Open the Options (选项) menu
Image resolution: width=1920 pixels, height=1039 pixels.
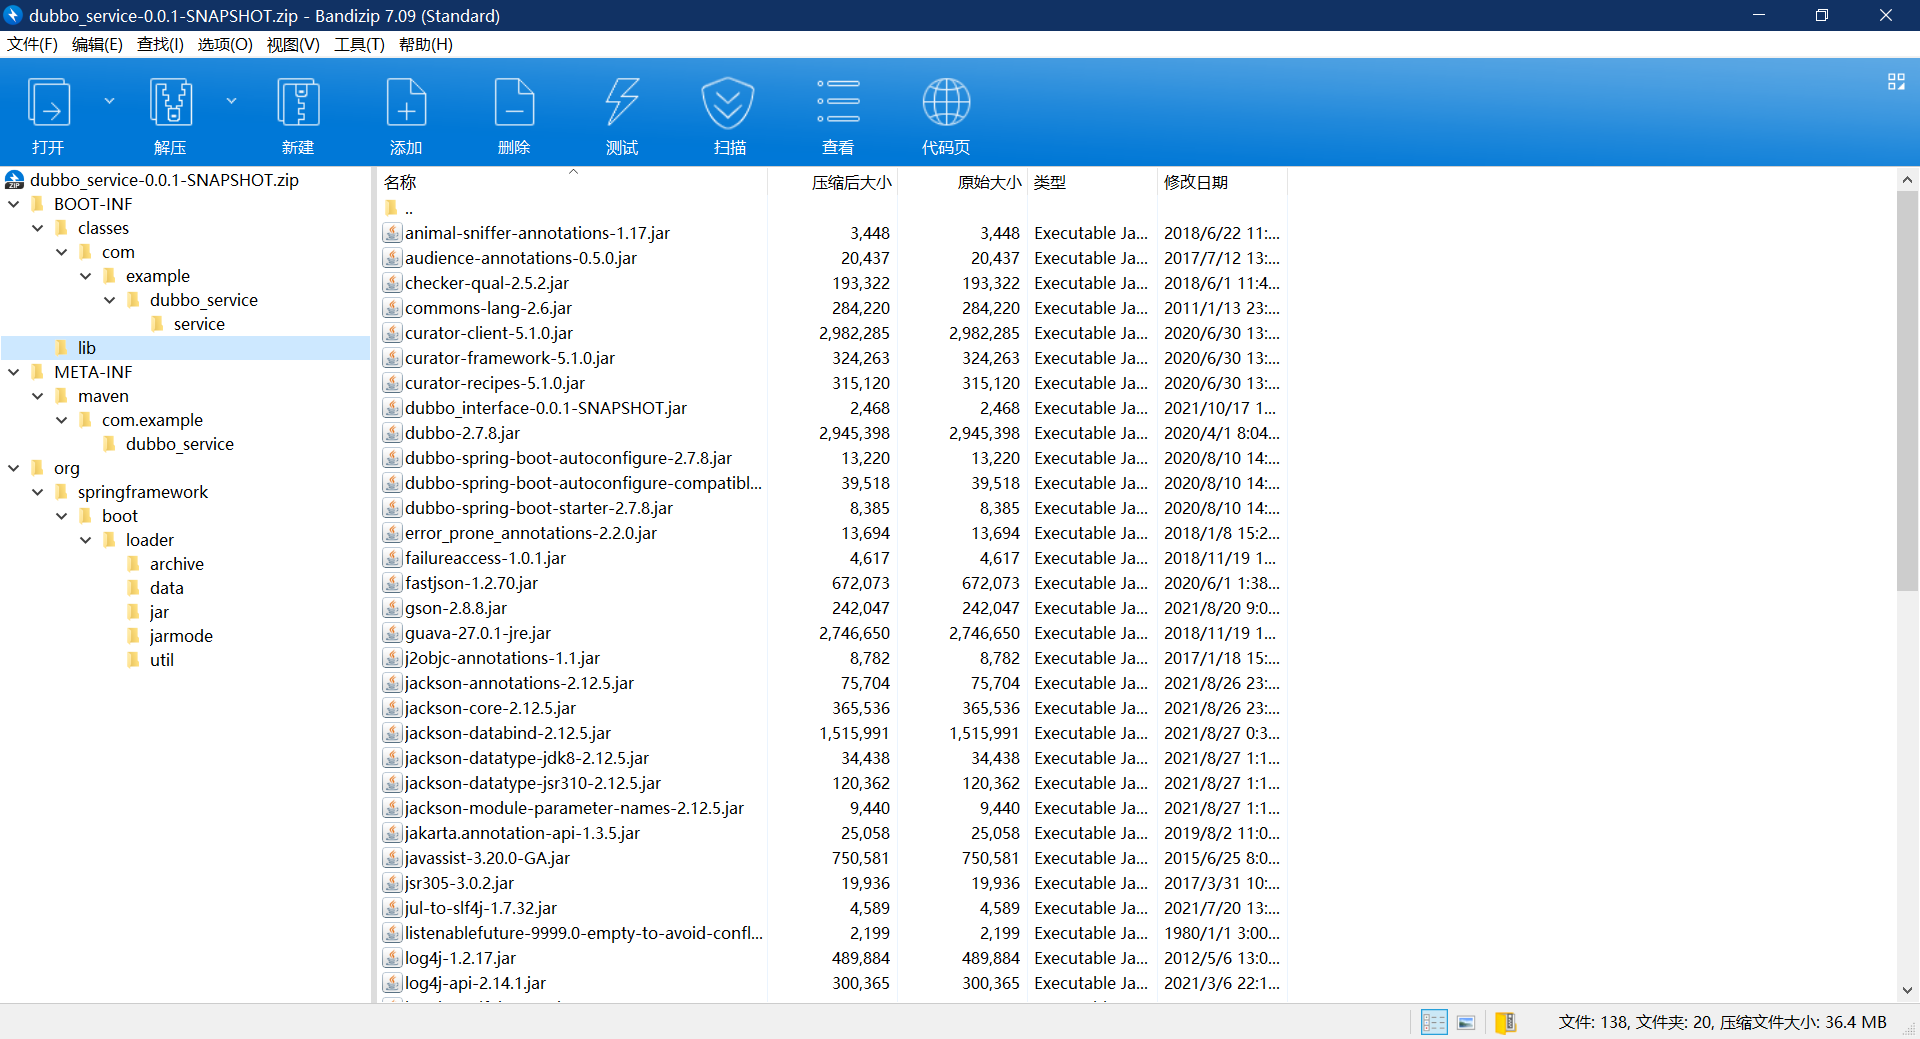(x=225, y=44)
